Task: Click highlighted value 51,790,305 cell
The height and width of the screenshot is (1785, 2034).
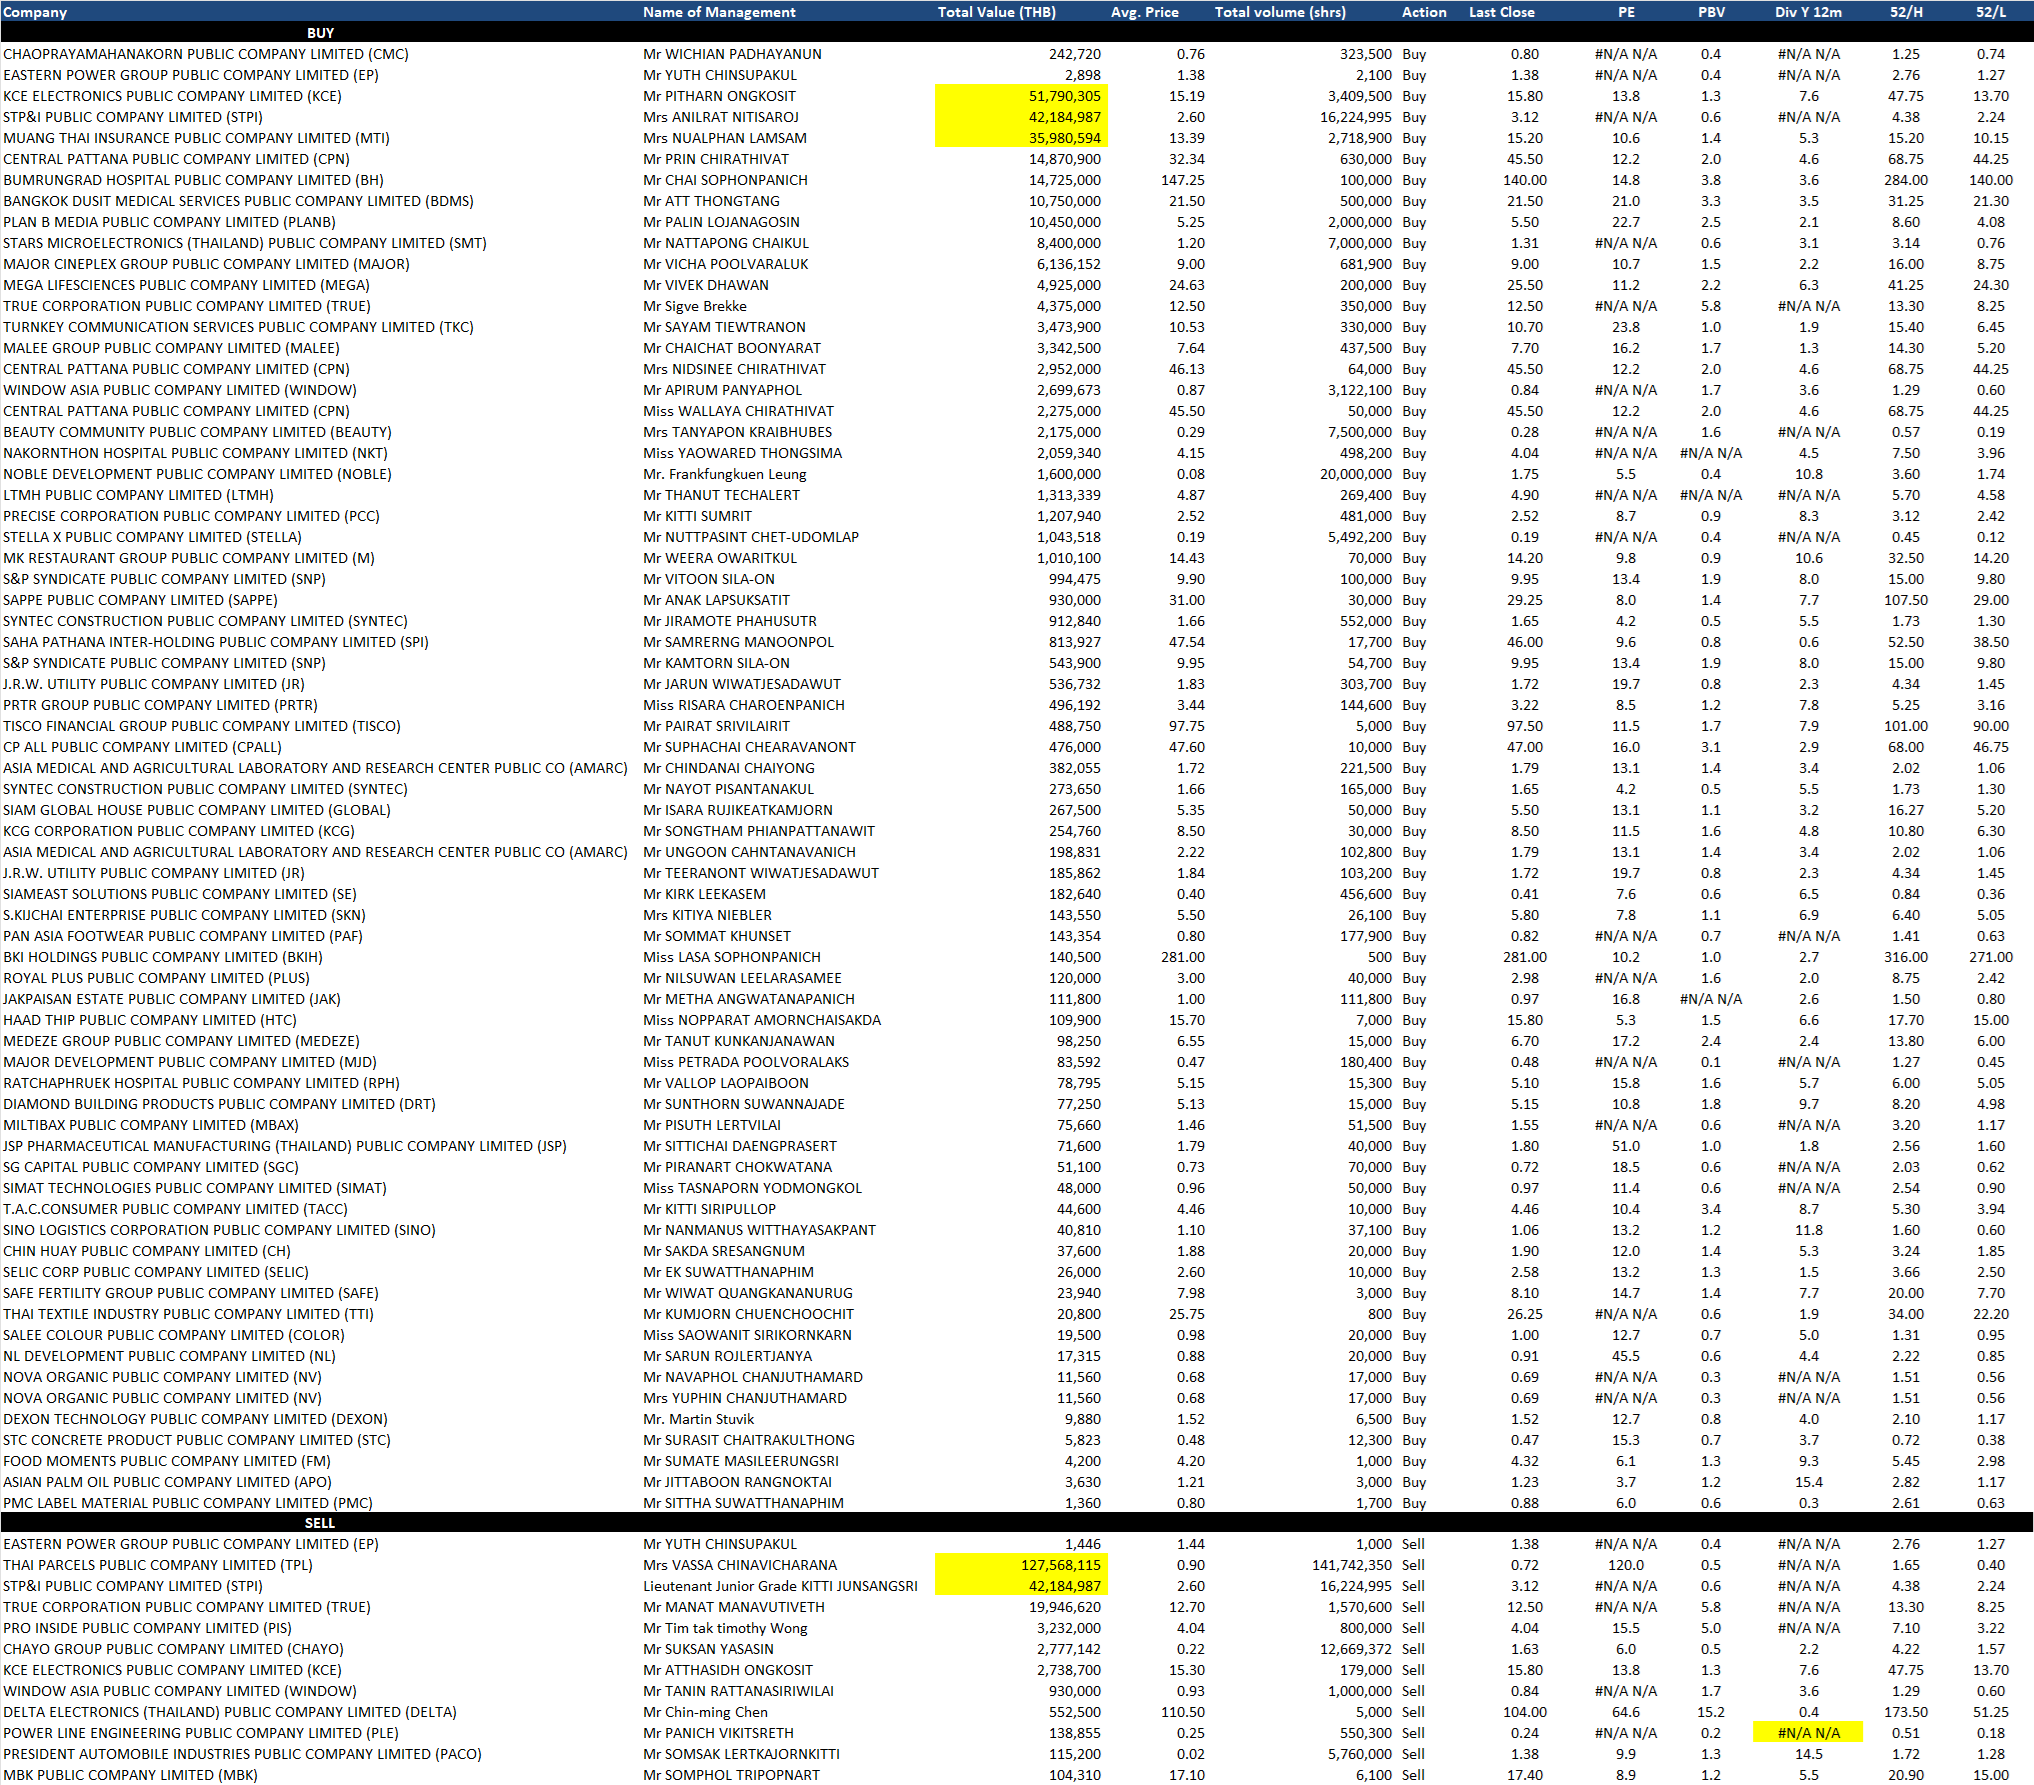Action: (1064, 96)
